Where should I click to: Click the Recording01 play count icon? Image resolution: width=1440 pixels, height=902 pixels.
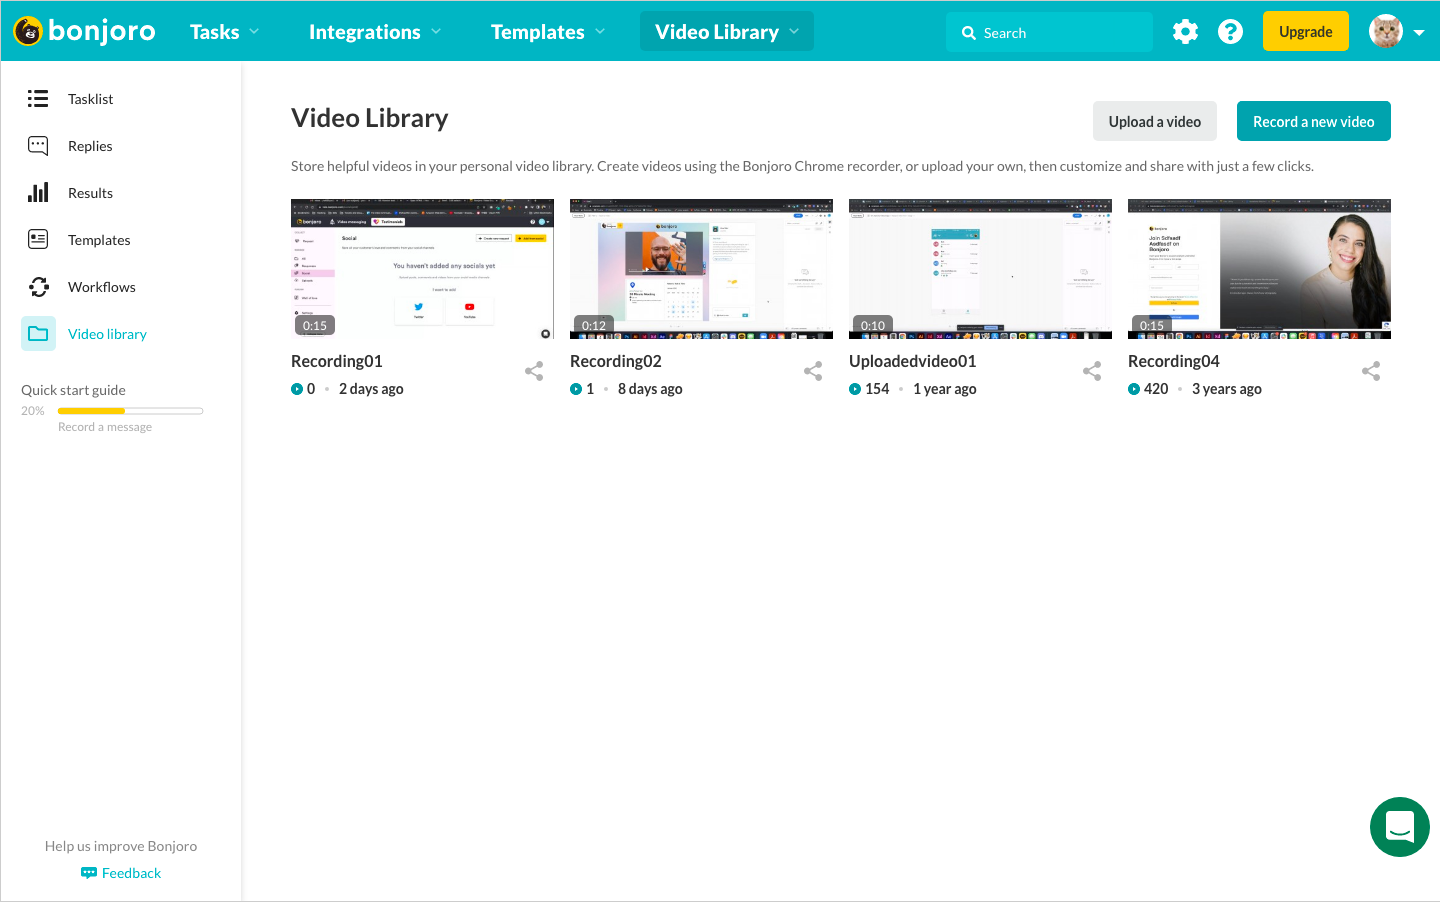[x=297, y=389]
